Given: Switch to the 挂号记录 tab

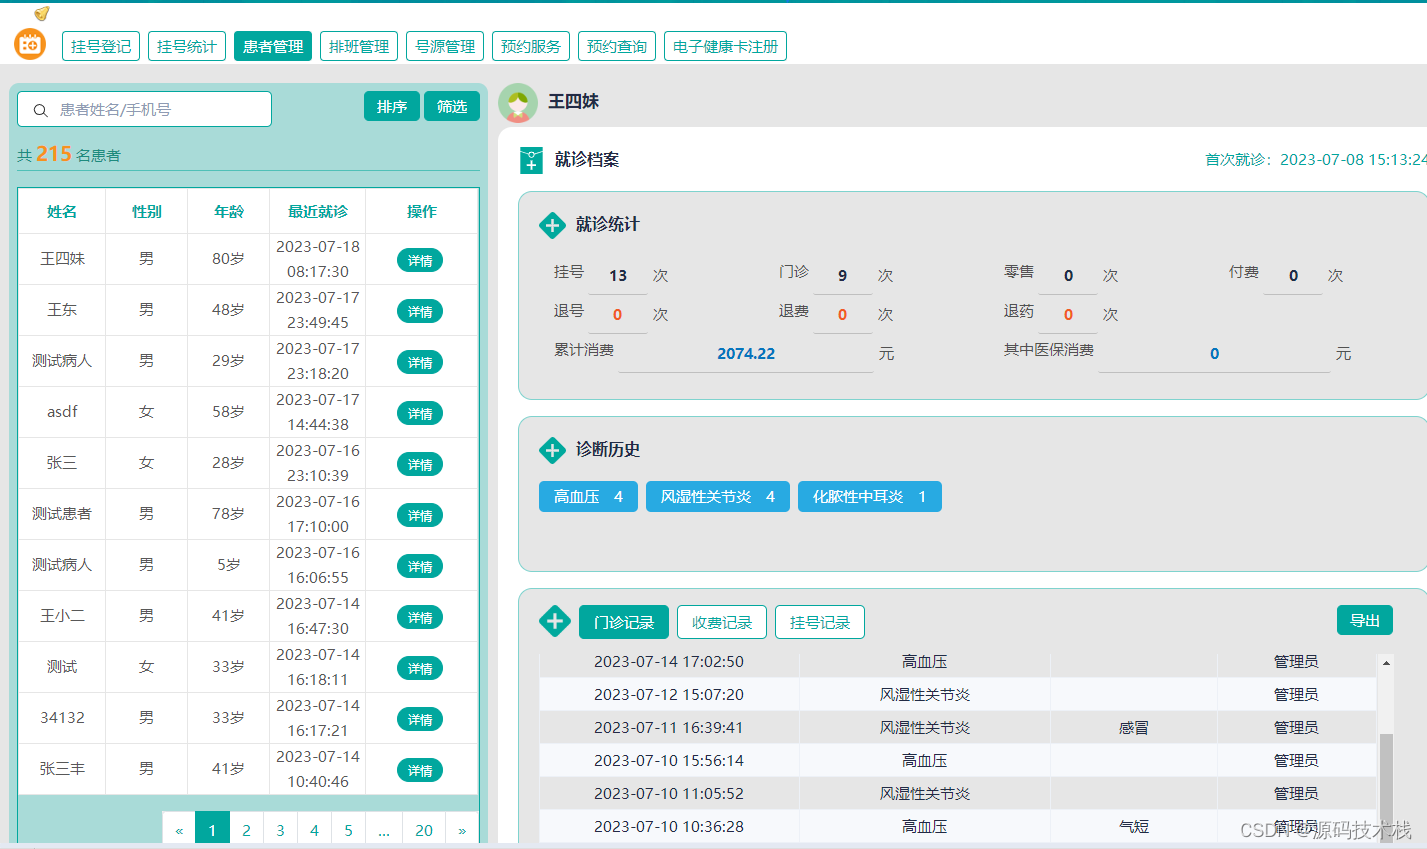Looking at the screenshot, I should (819, 621).
